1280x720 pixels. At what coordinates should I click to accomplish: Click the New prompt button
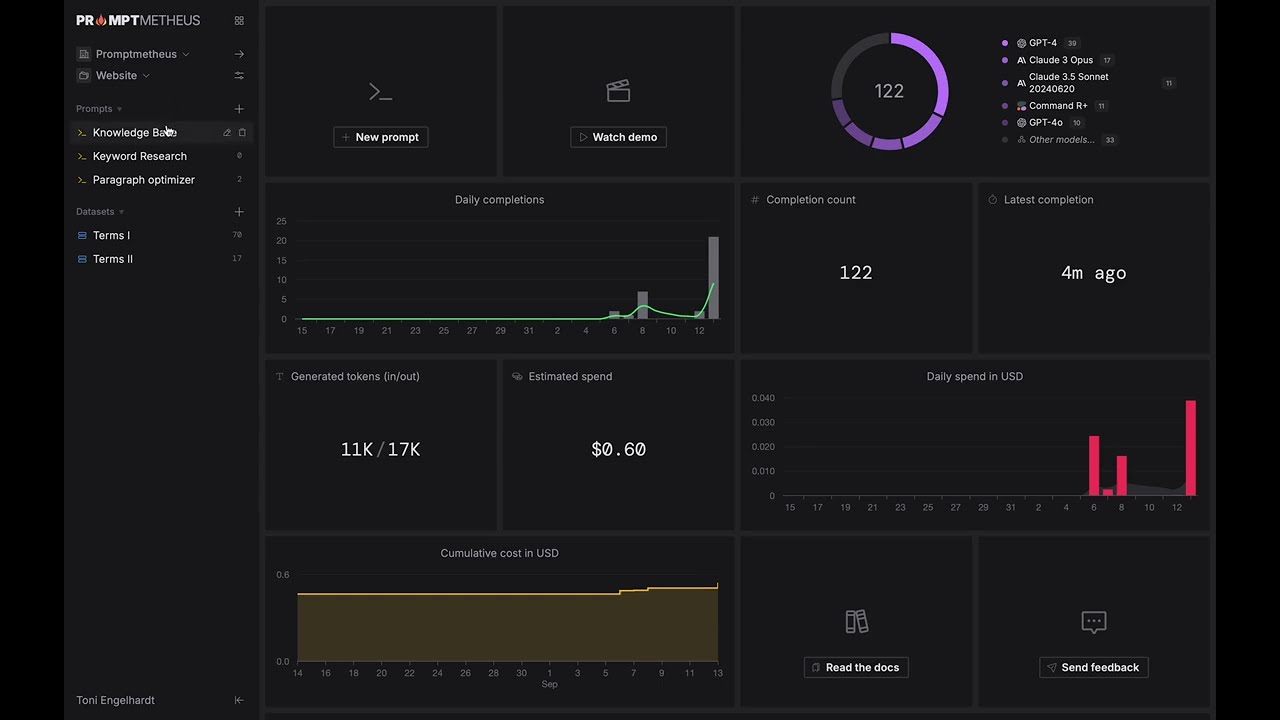pyautogui.click(x=380, y=137)
